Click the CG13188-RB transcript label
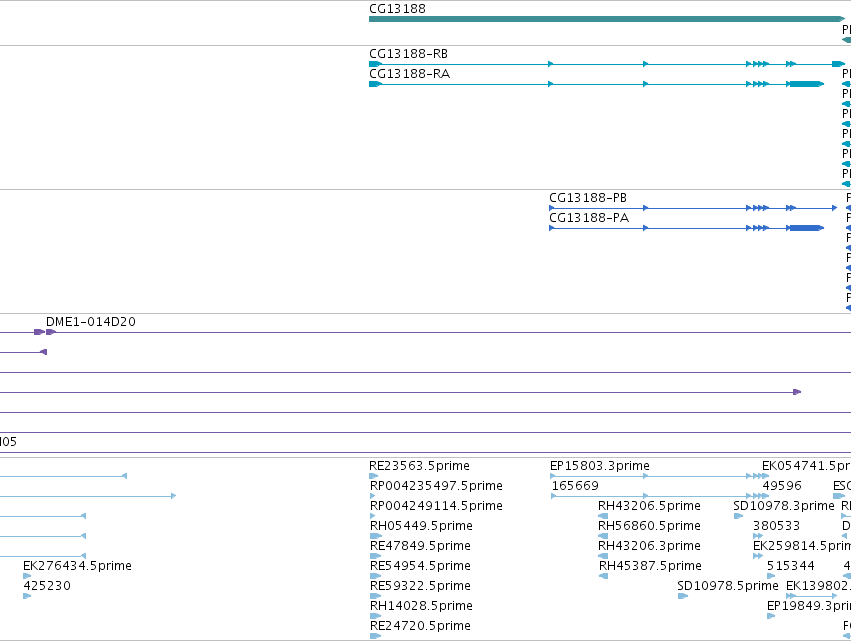The image size is (851, 641). coord(408,54)
